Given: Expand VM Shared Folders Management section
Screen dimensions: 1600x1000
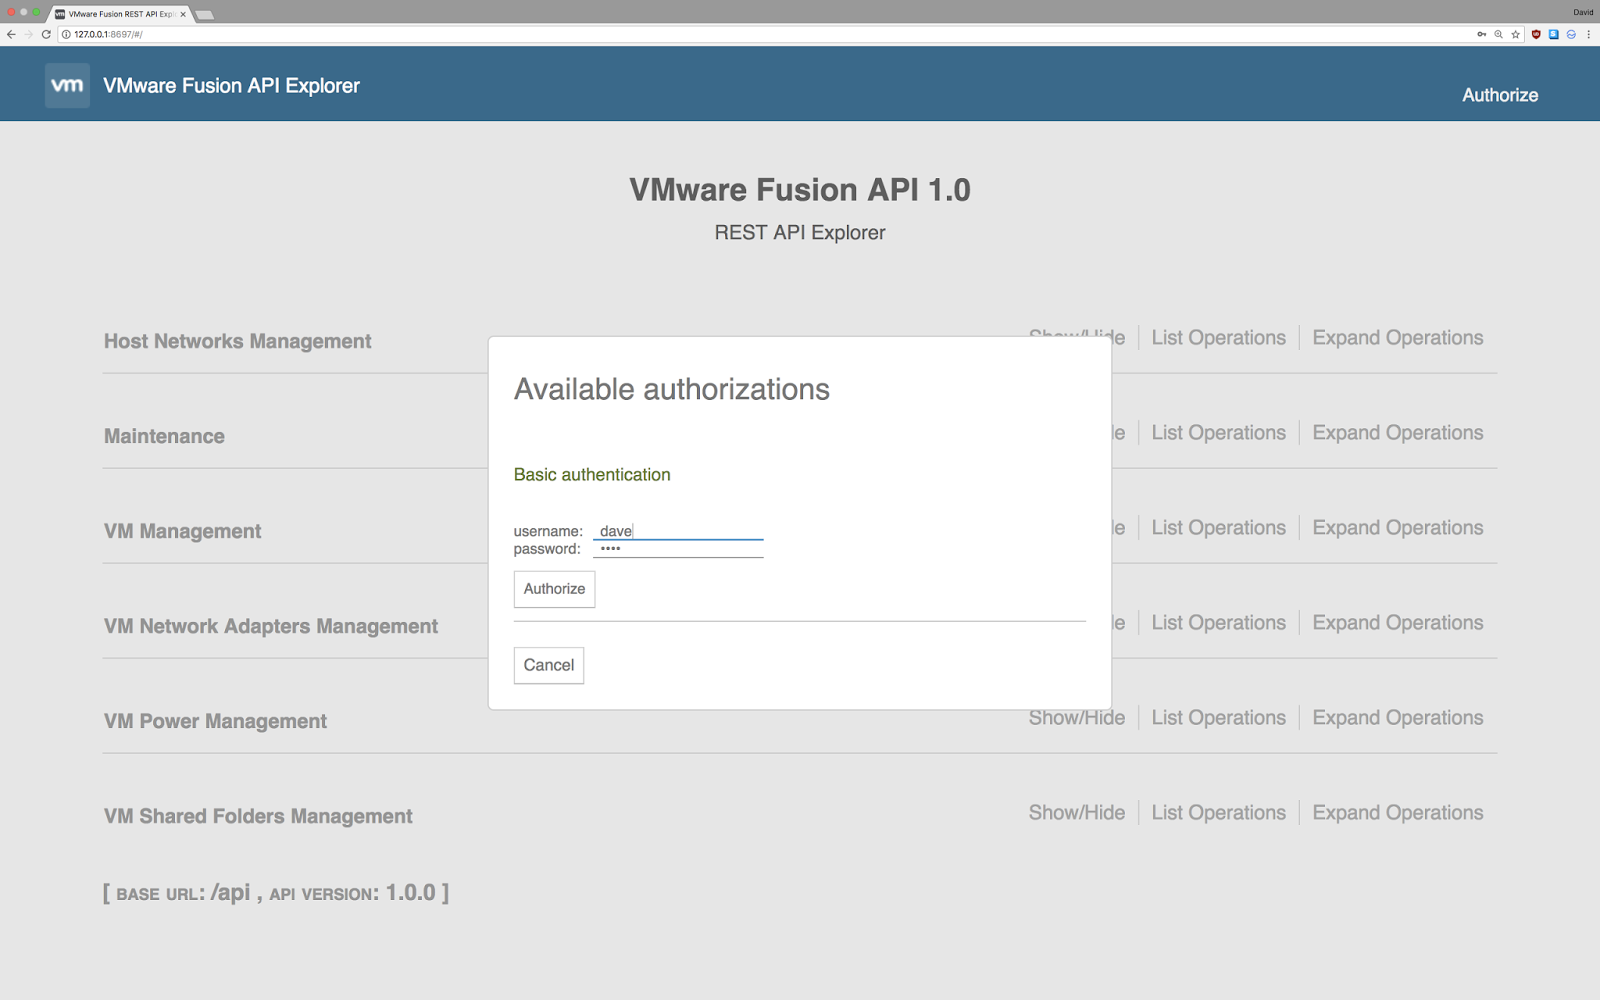Looking at the screenshot, I should (258, 816).
